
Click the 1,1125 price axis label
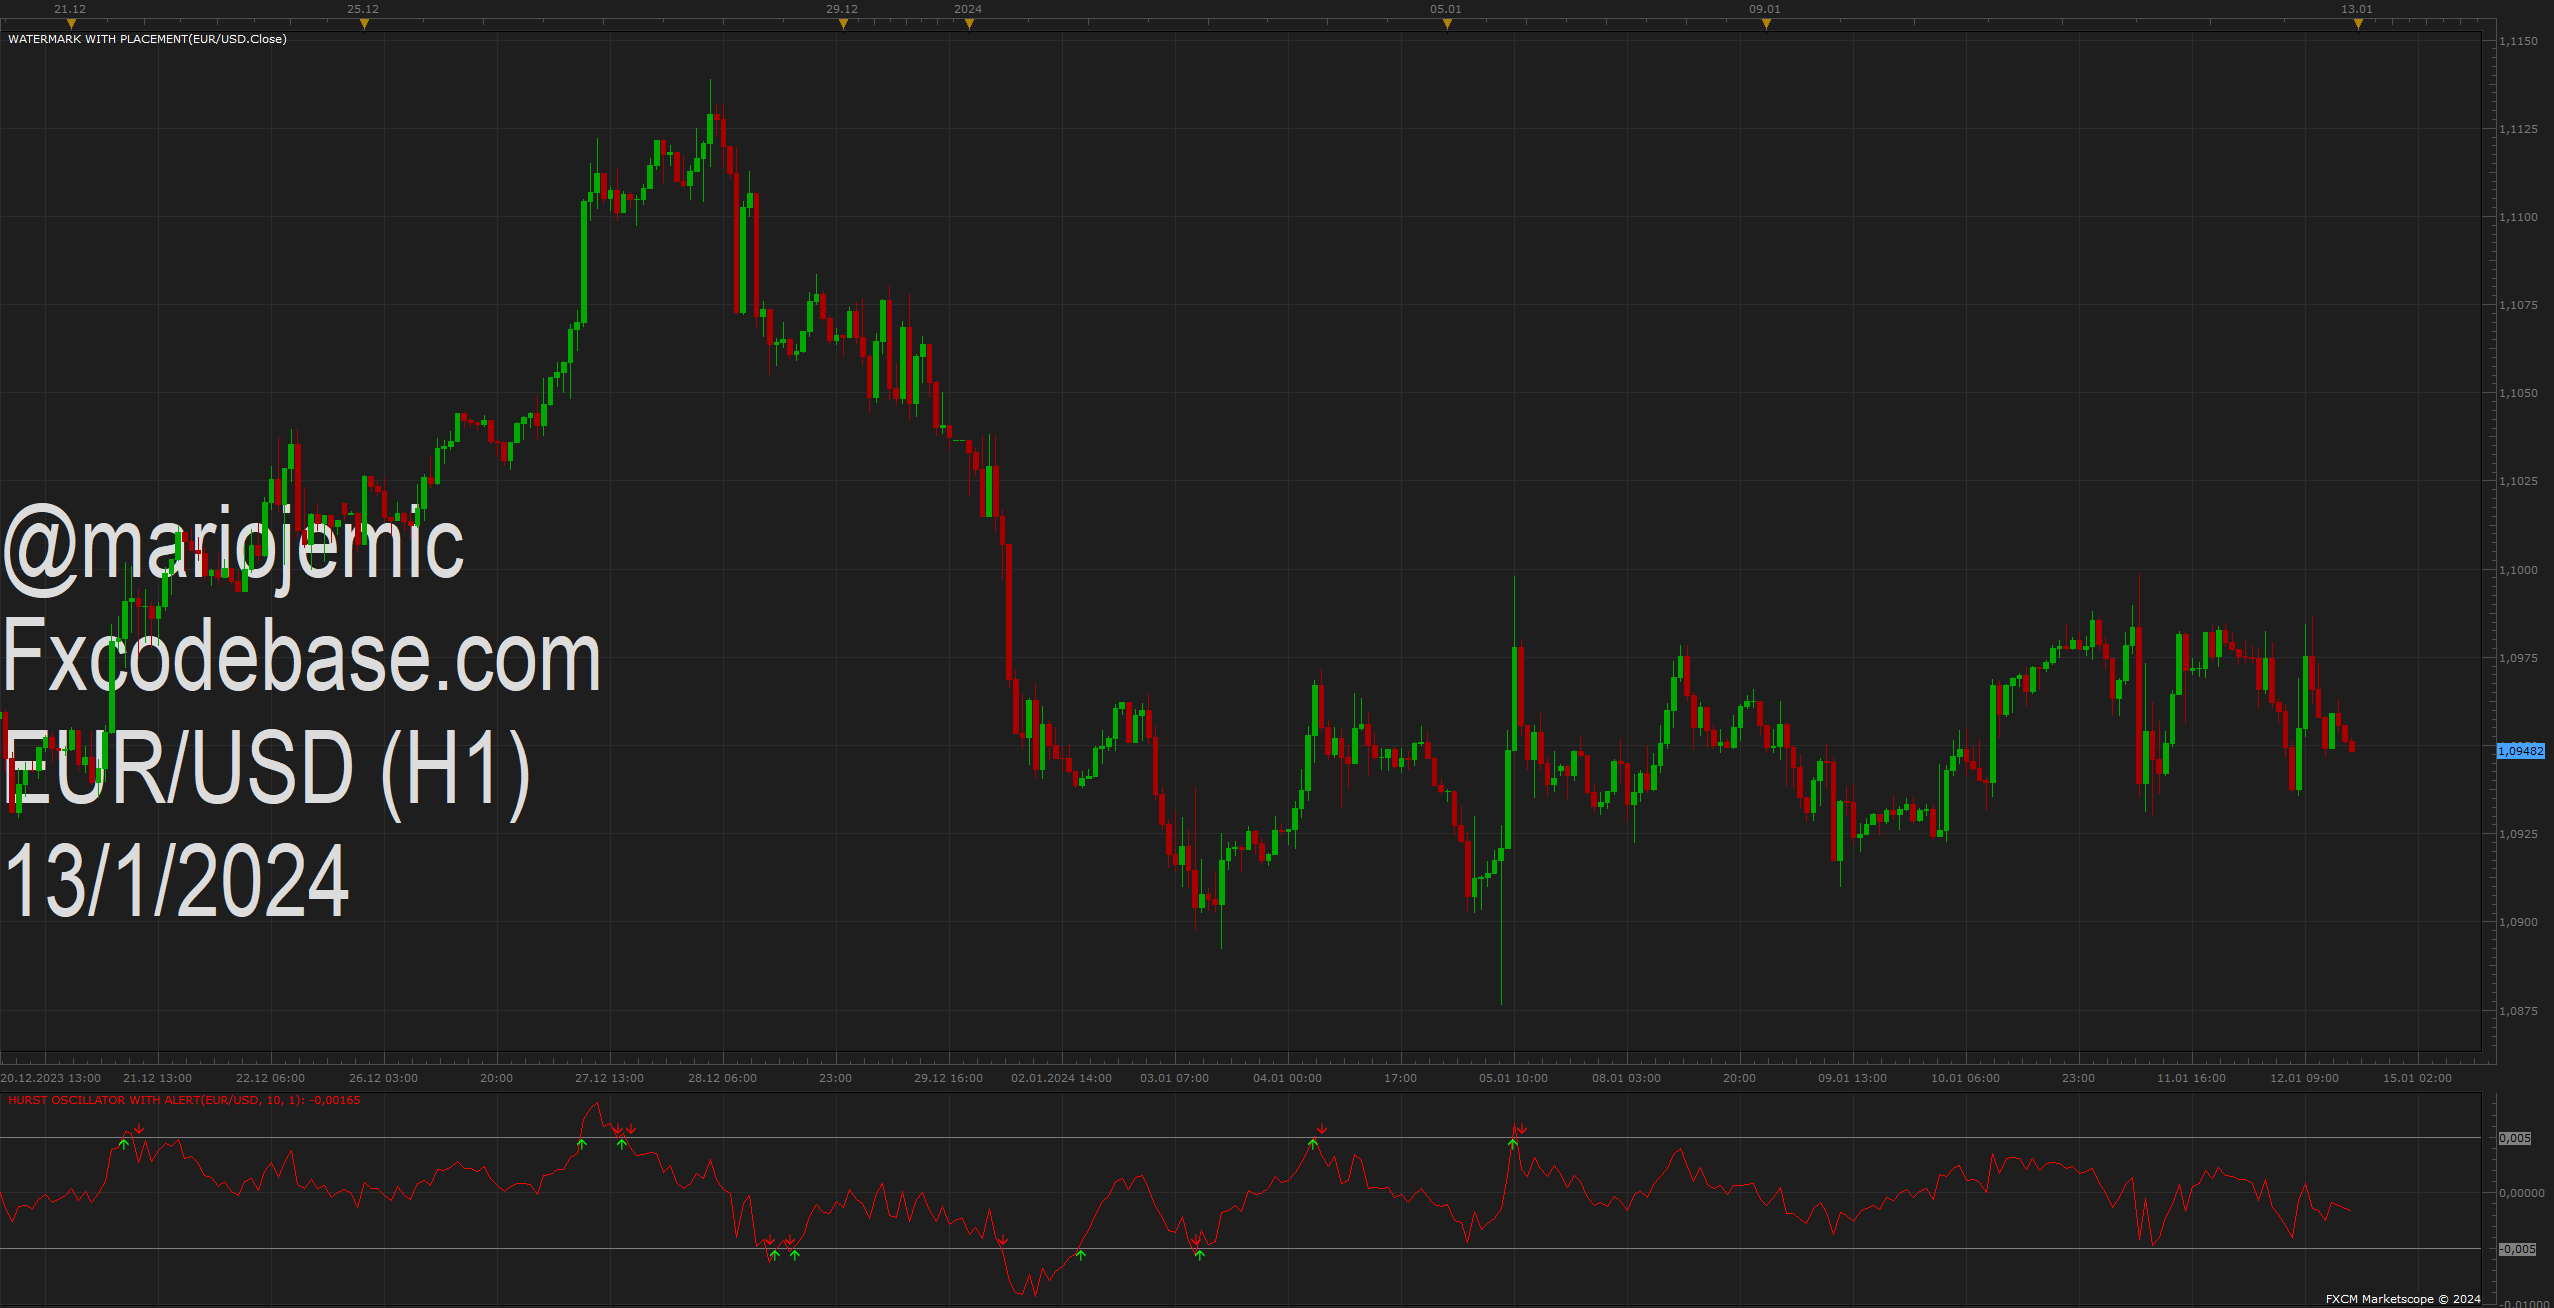coord(2518,129)
